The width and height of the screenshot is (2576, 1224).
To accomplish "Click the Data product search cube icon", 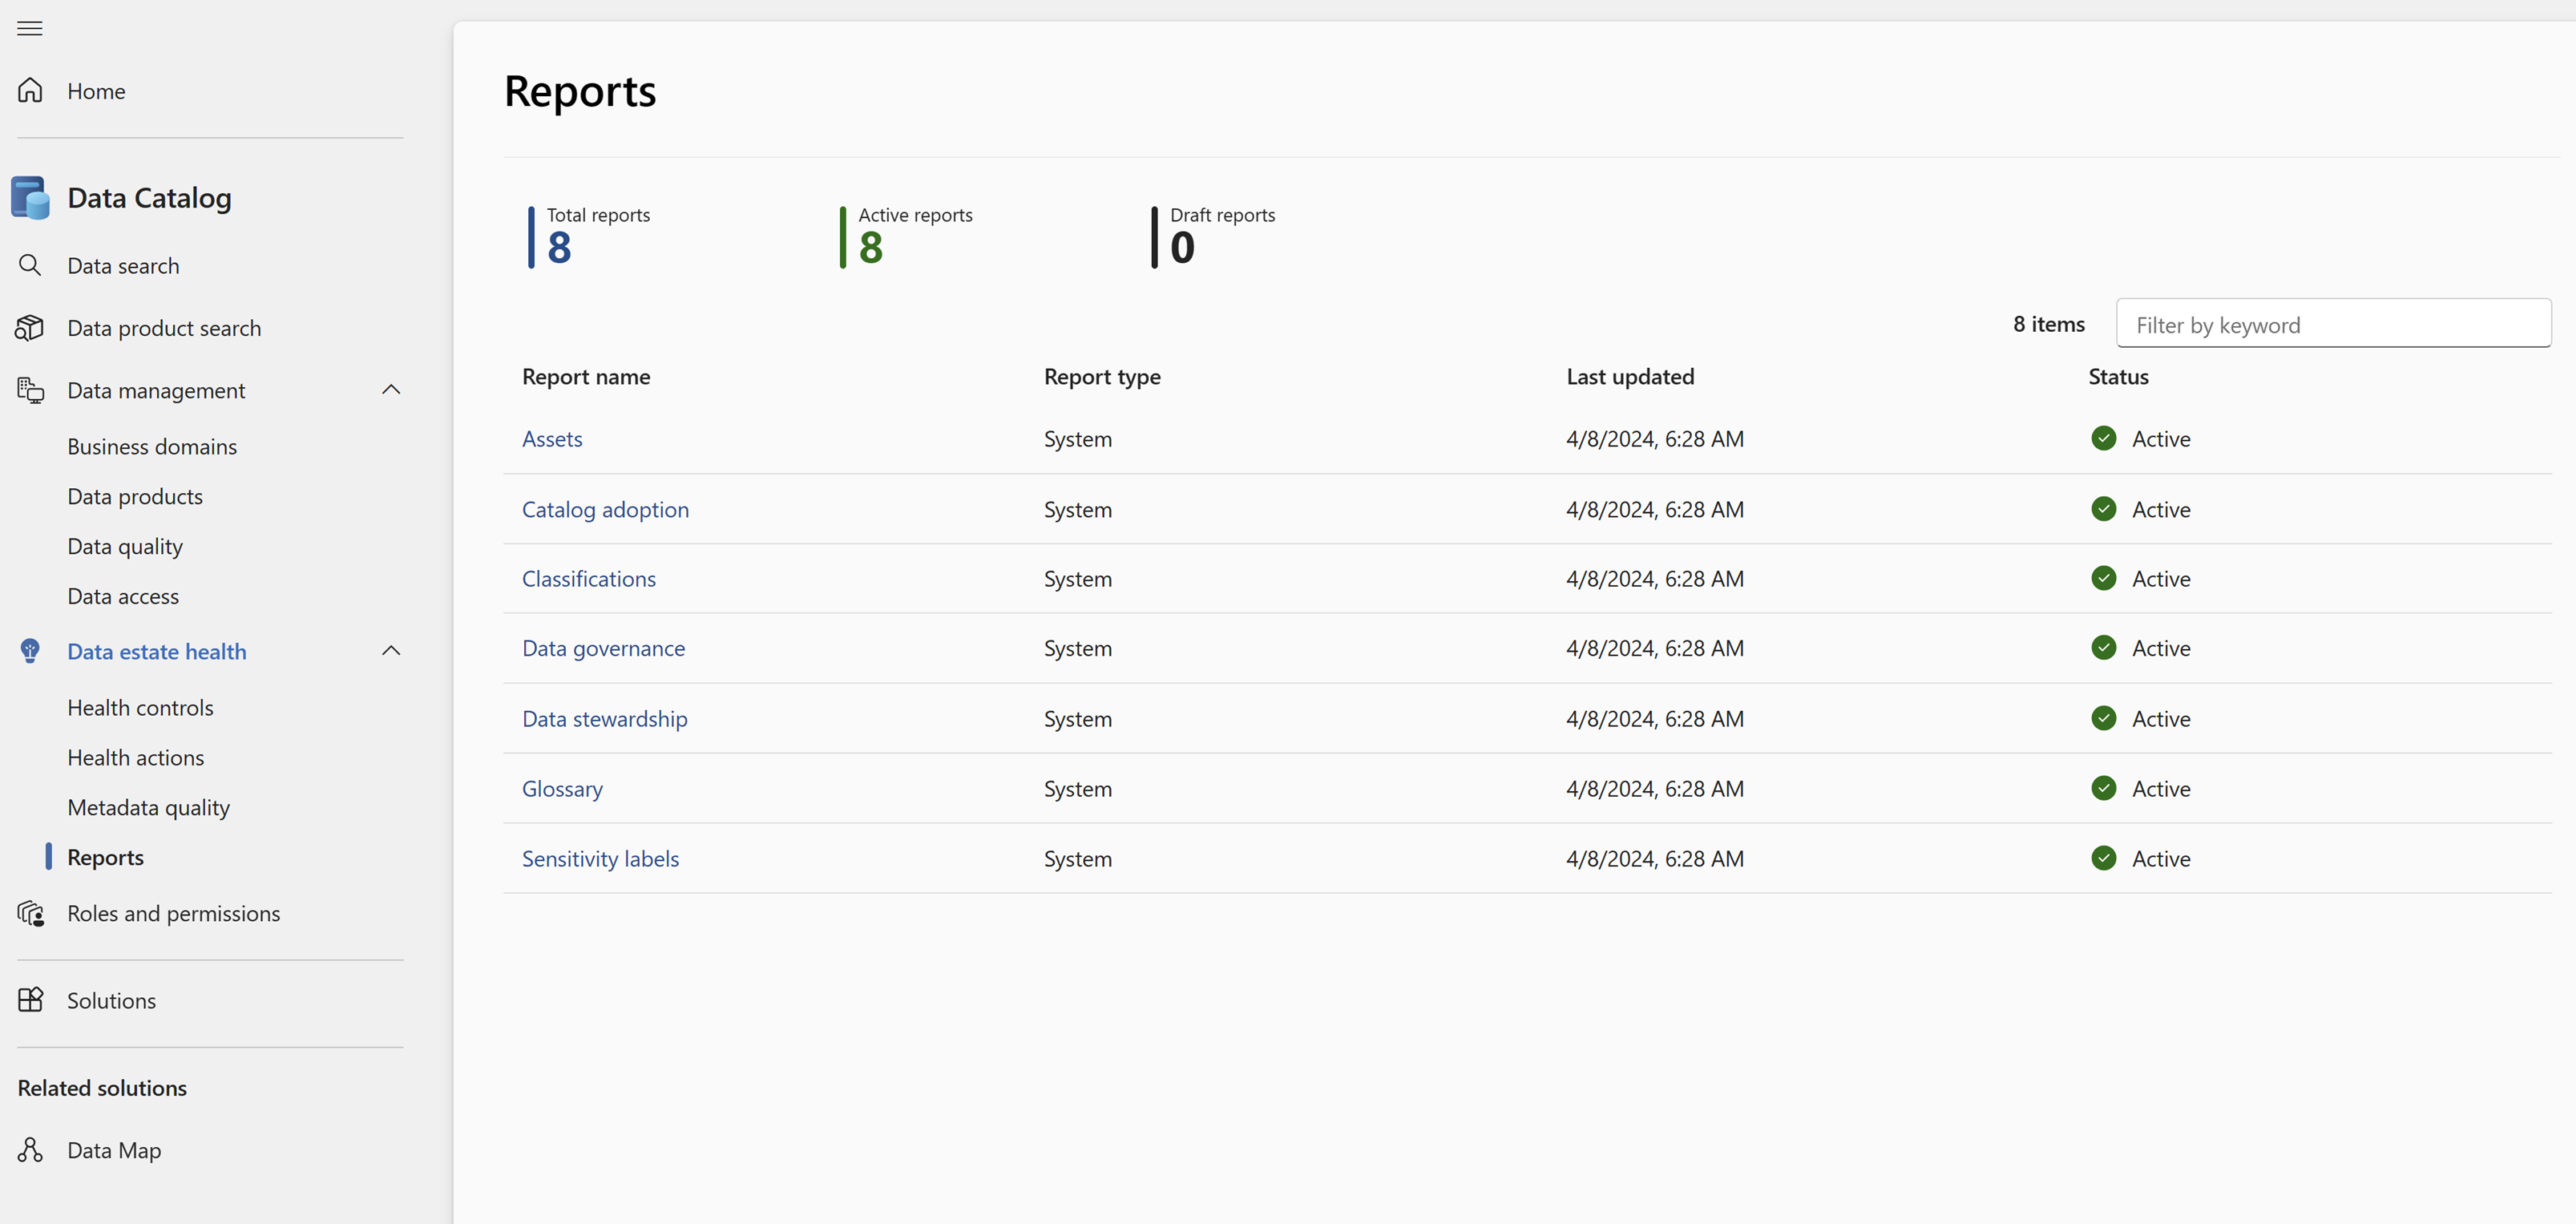I will [x=30, y=328].
